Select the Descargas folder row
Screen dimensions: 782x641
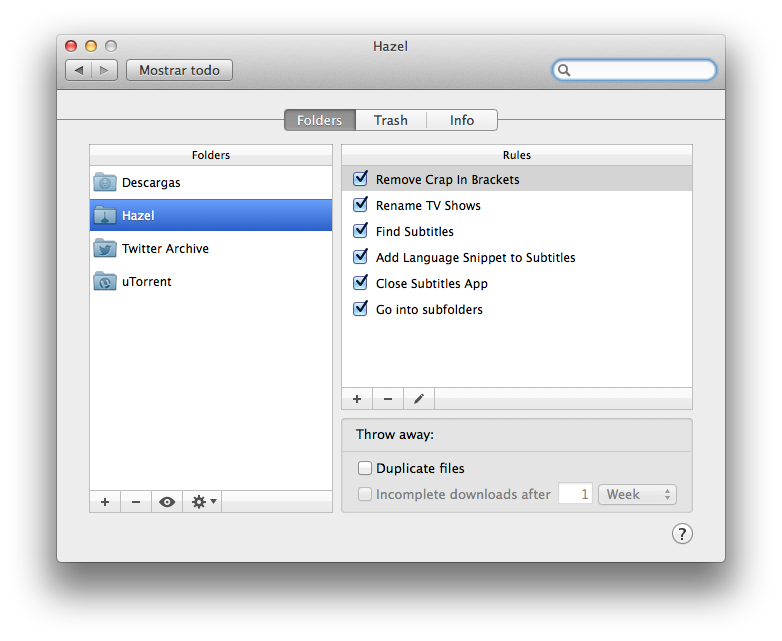211,183
